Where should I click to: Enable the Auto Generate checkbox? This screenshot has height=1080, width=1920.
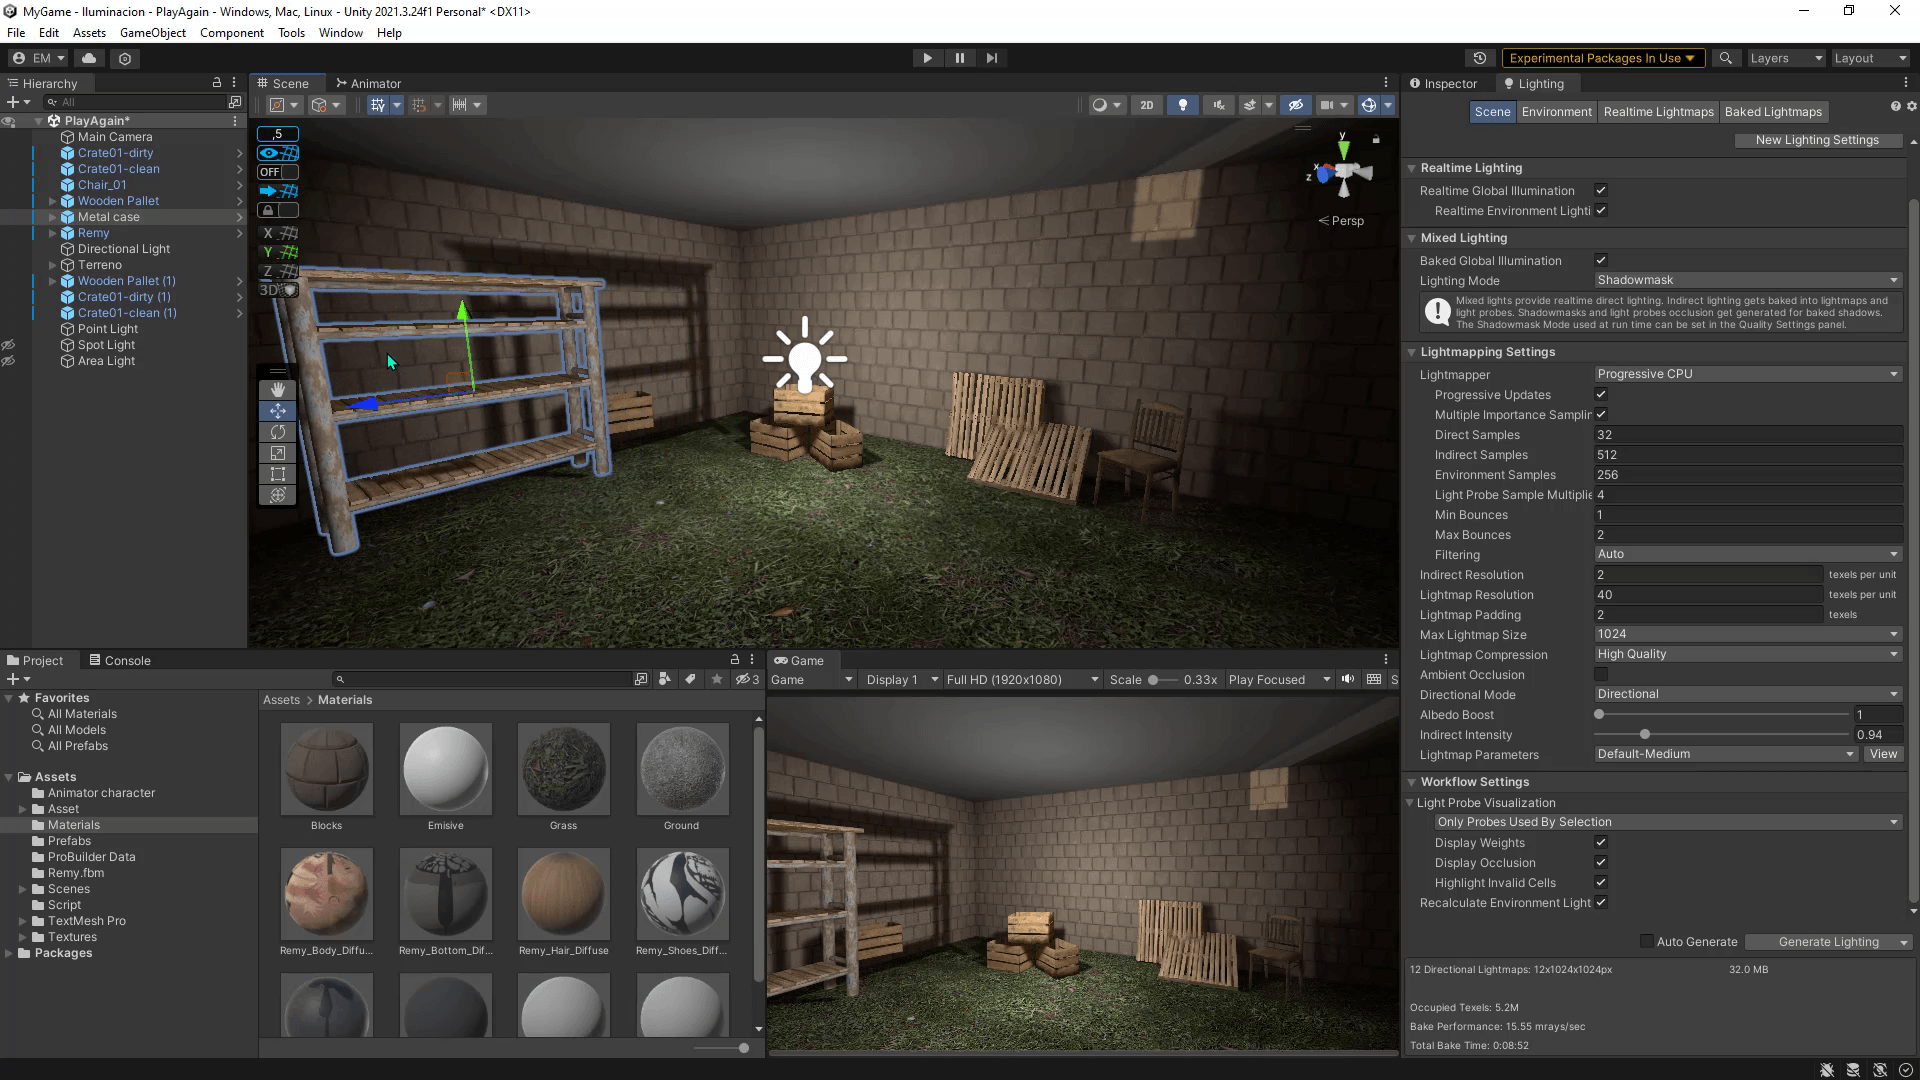(x=1646, y=942)
